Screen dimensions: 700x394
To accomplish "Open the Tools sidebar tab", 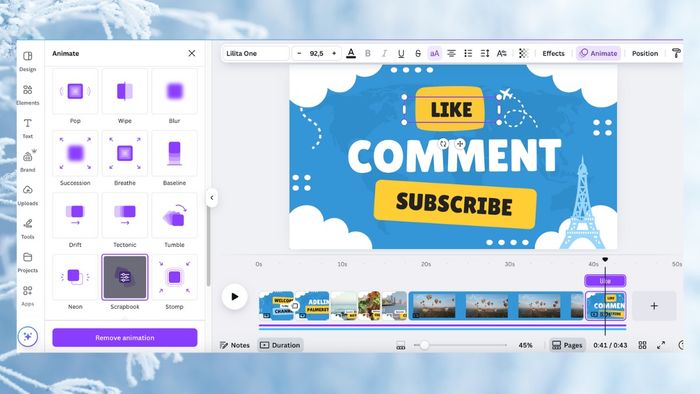I will tap(28, 228).
